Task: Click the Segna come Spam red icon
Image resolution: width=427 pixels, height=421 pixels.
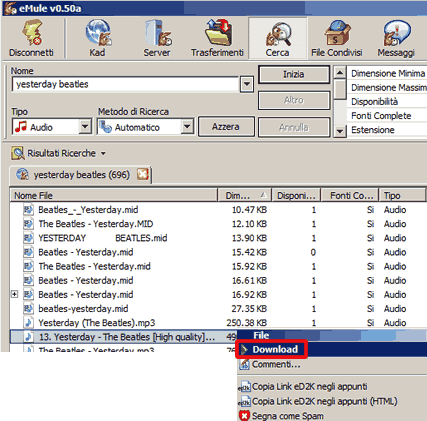Action: [x=244, y=416]
